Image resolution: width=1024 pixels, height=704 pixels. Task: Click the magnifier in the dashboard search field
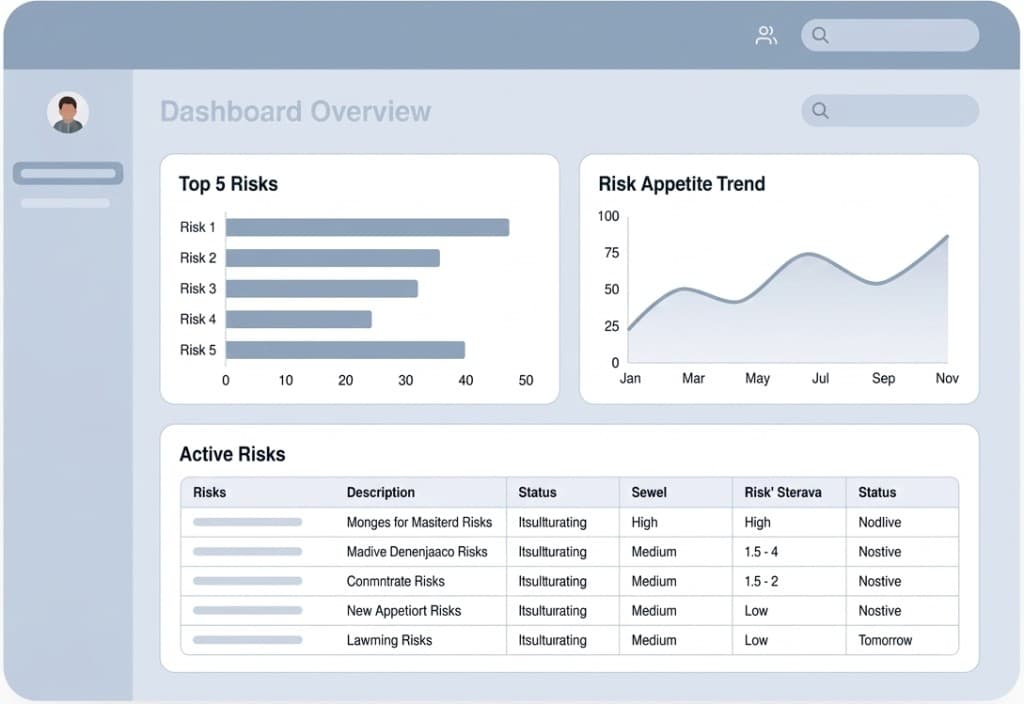[820, 110]
